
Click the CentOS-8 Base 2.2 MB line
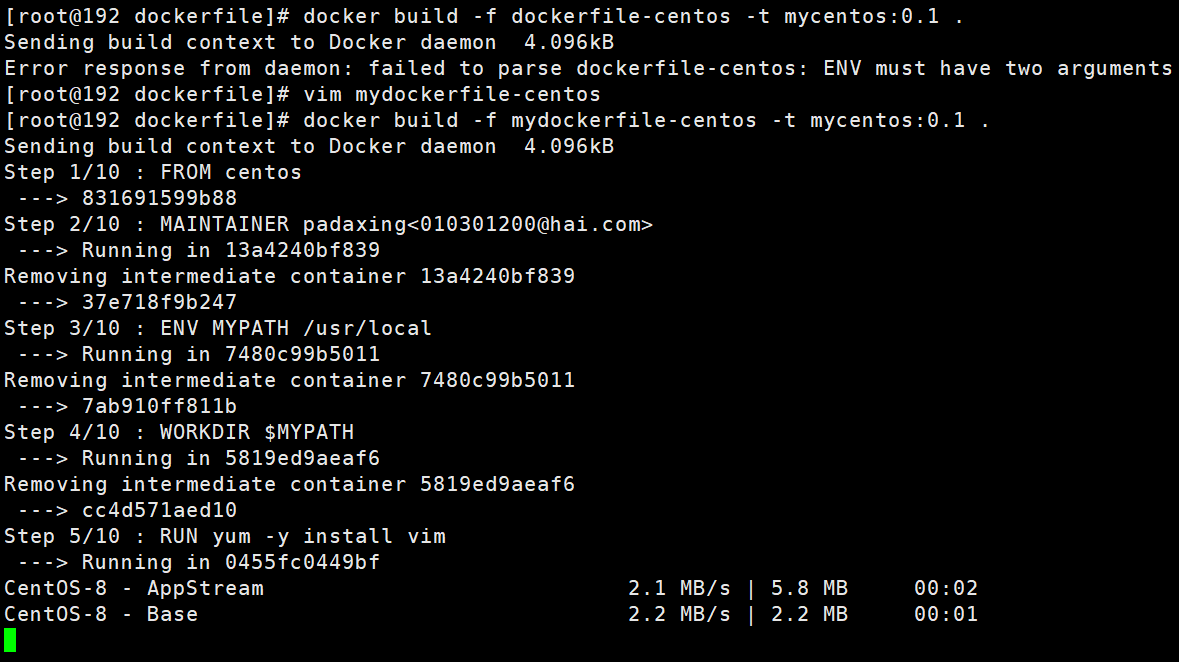(491, 615)
